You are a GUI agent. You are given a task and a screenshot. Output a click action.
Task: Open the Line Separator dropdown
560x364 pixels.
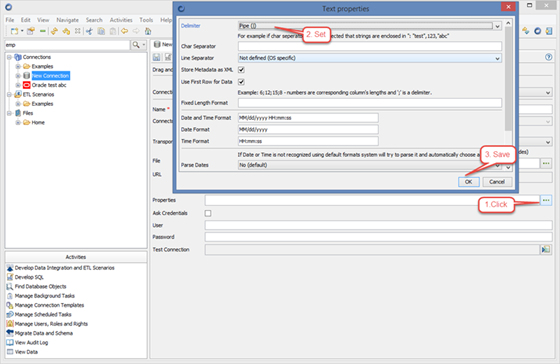coord(497,58)
